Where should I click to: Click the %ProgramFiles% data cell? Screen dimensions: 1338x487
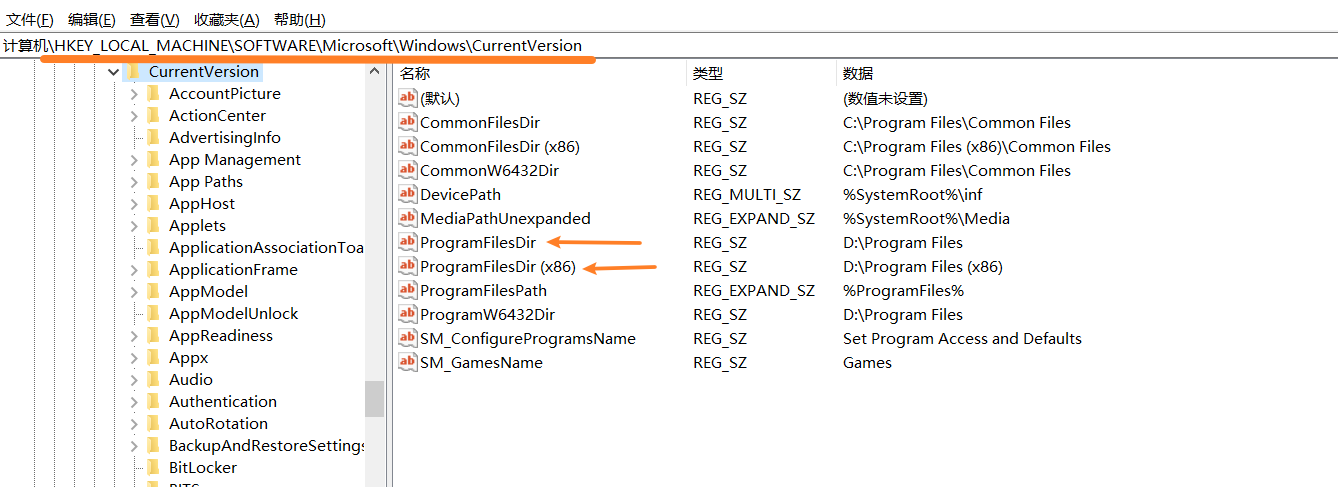(x=903, y=290)
